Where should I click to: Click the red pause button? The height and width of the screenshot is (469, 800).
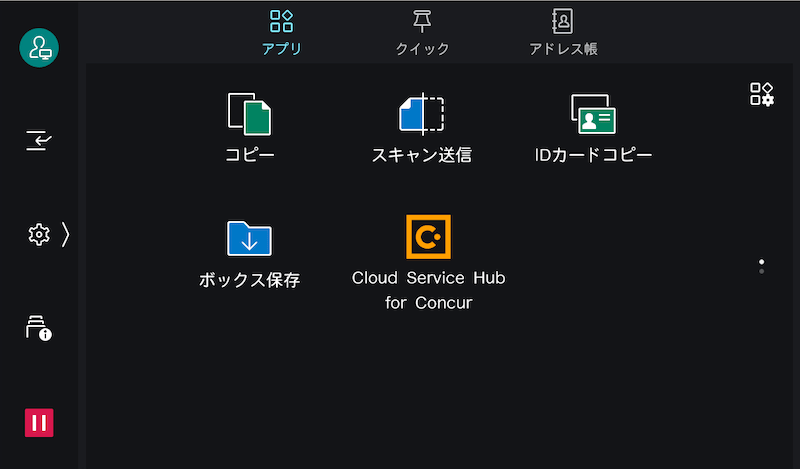click(x=39, y=423)
